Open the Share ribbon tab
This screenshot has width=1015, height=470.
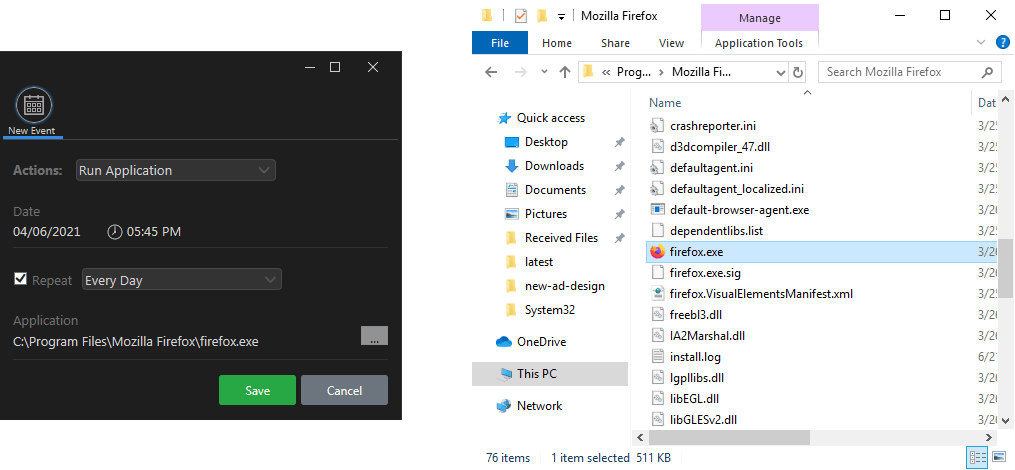pos(615,43)
